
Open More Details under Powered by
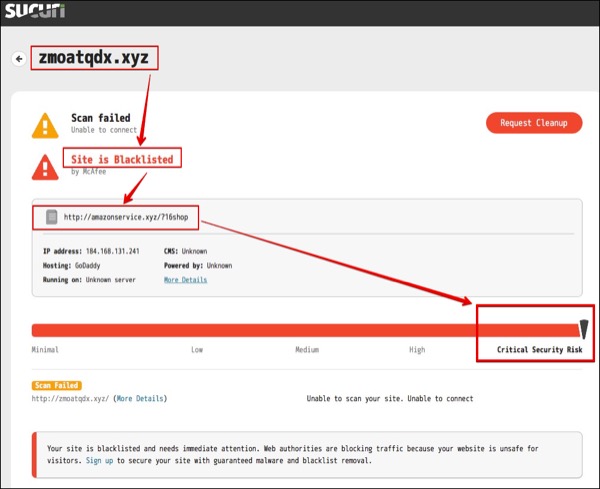pyautogui.click(x=185, y=280)
